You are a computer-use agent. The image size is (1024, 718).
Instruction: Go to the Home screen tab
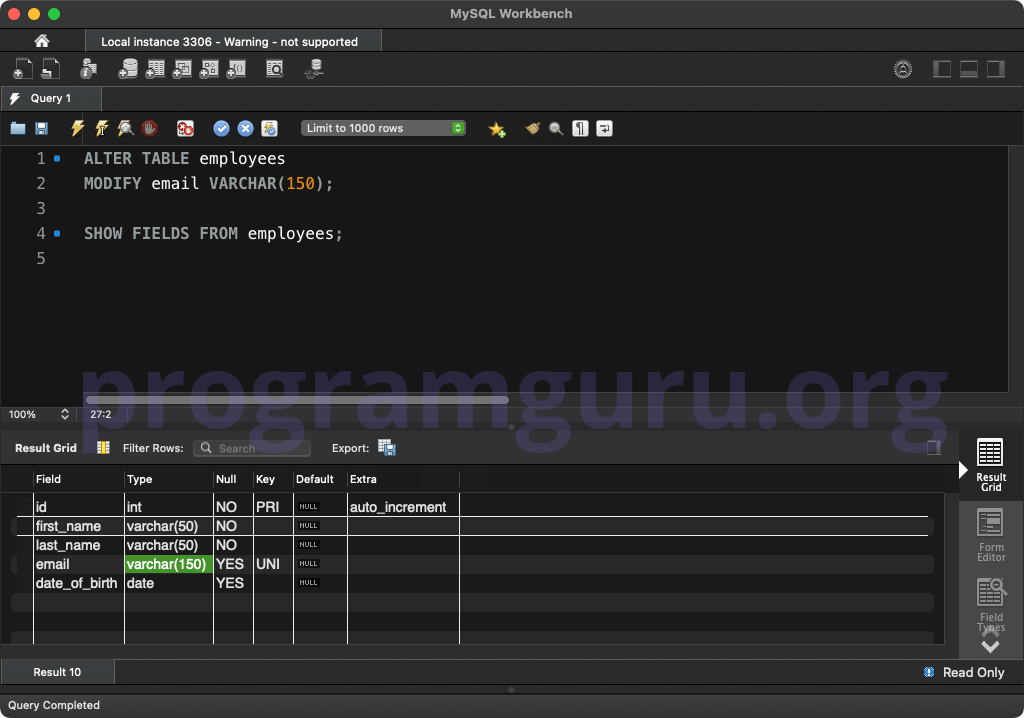[x=42, y=41]
